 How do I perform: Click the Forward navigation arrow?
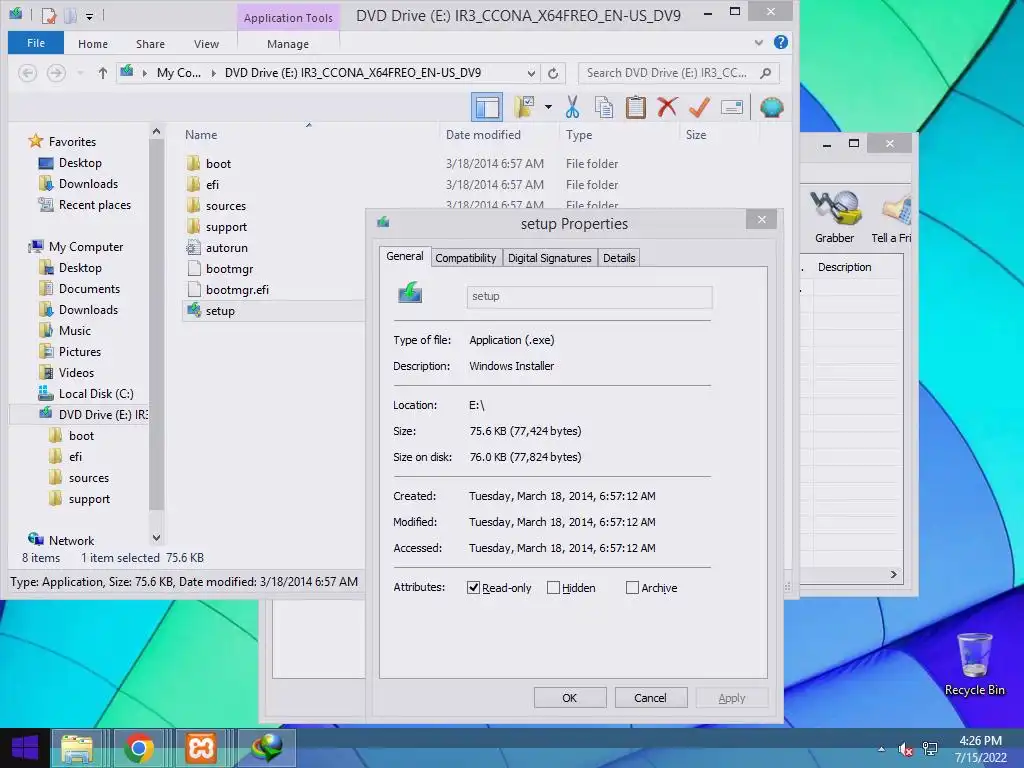pyautogui.click(x=56, y=73)
